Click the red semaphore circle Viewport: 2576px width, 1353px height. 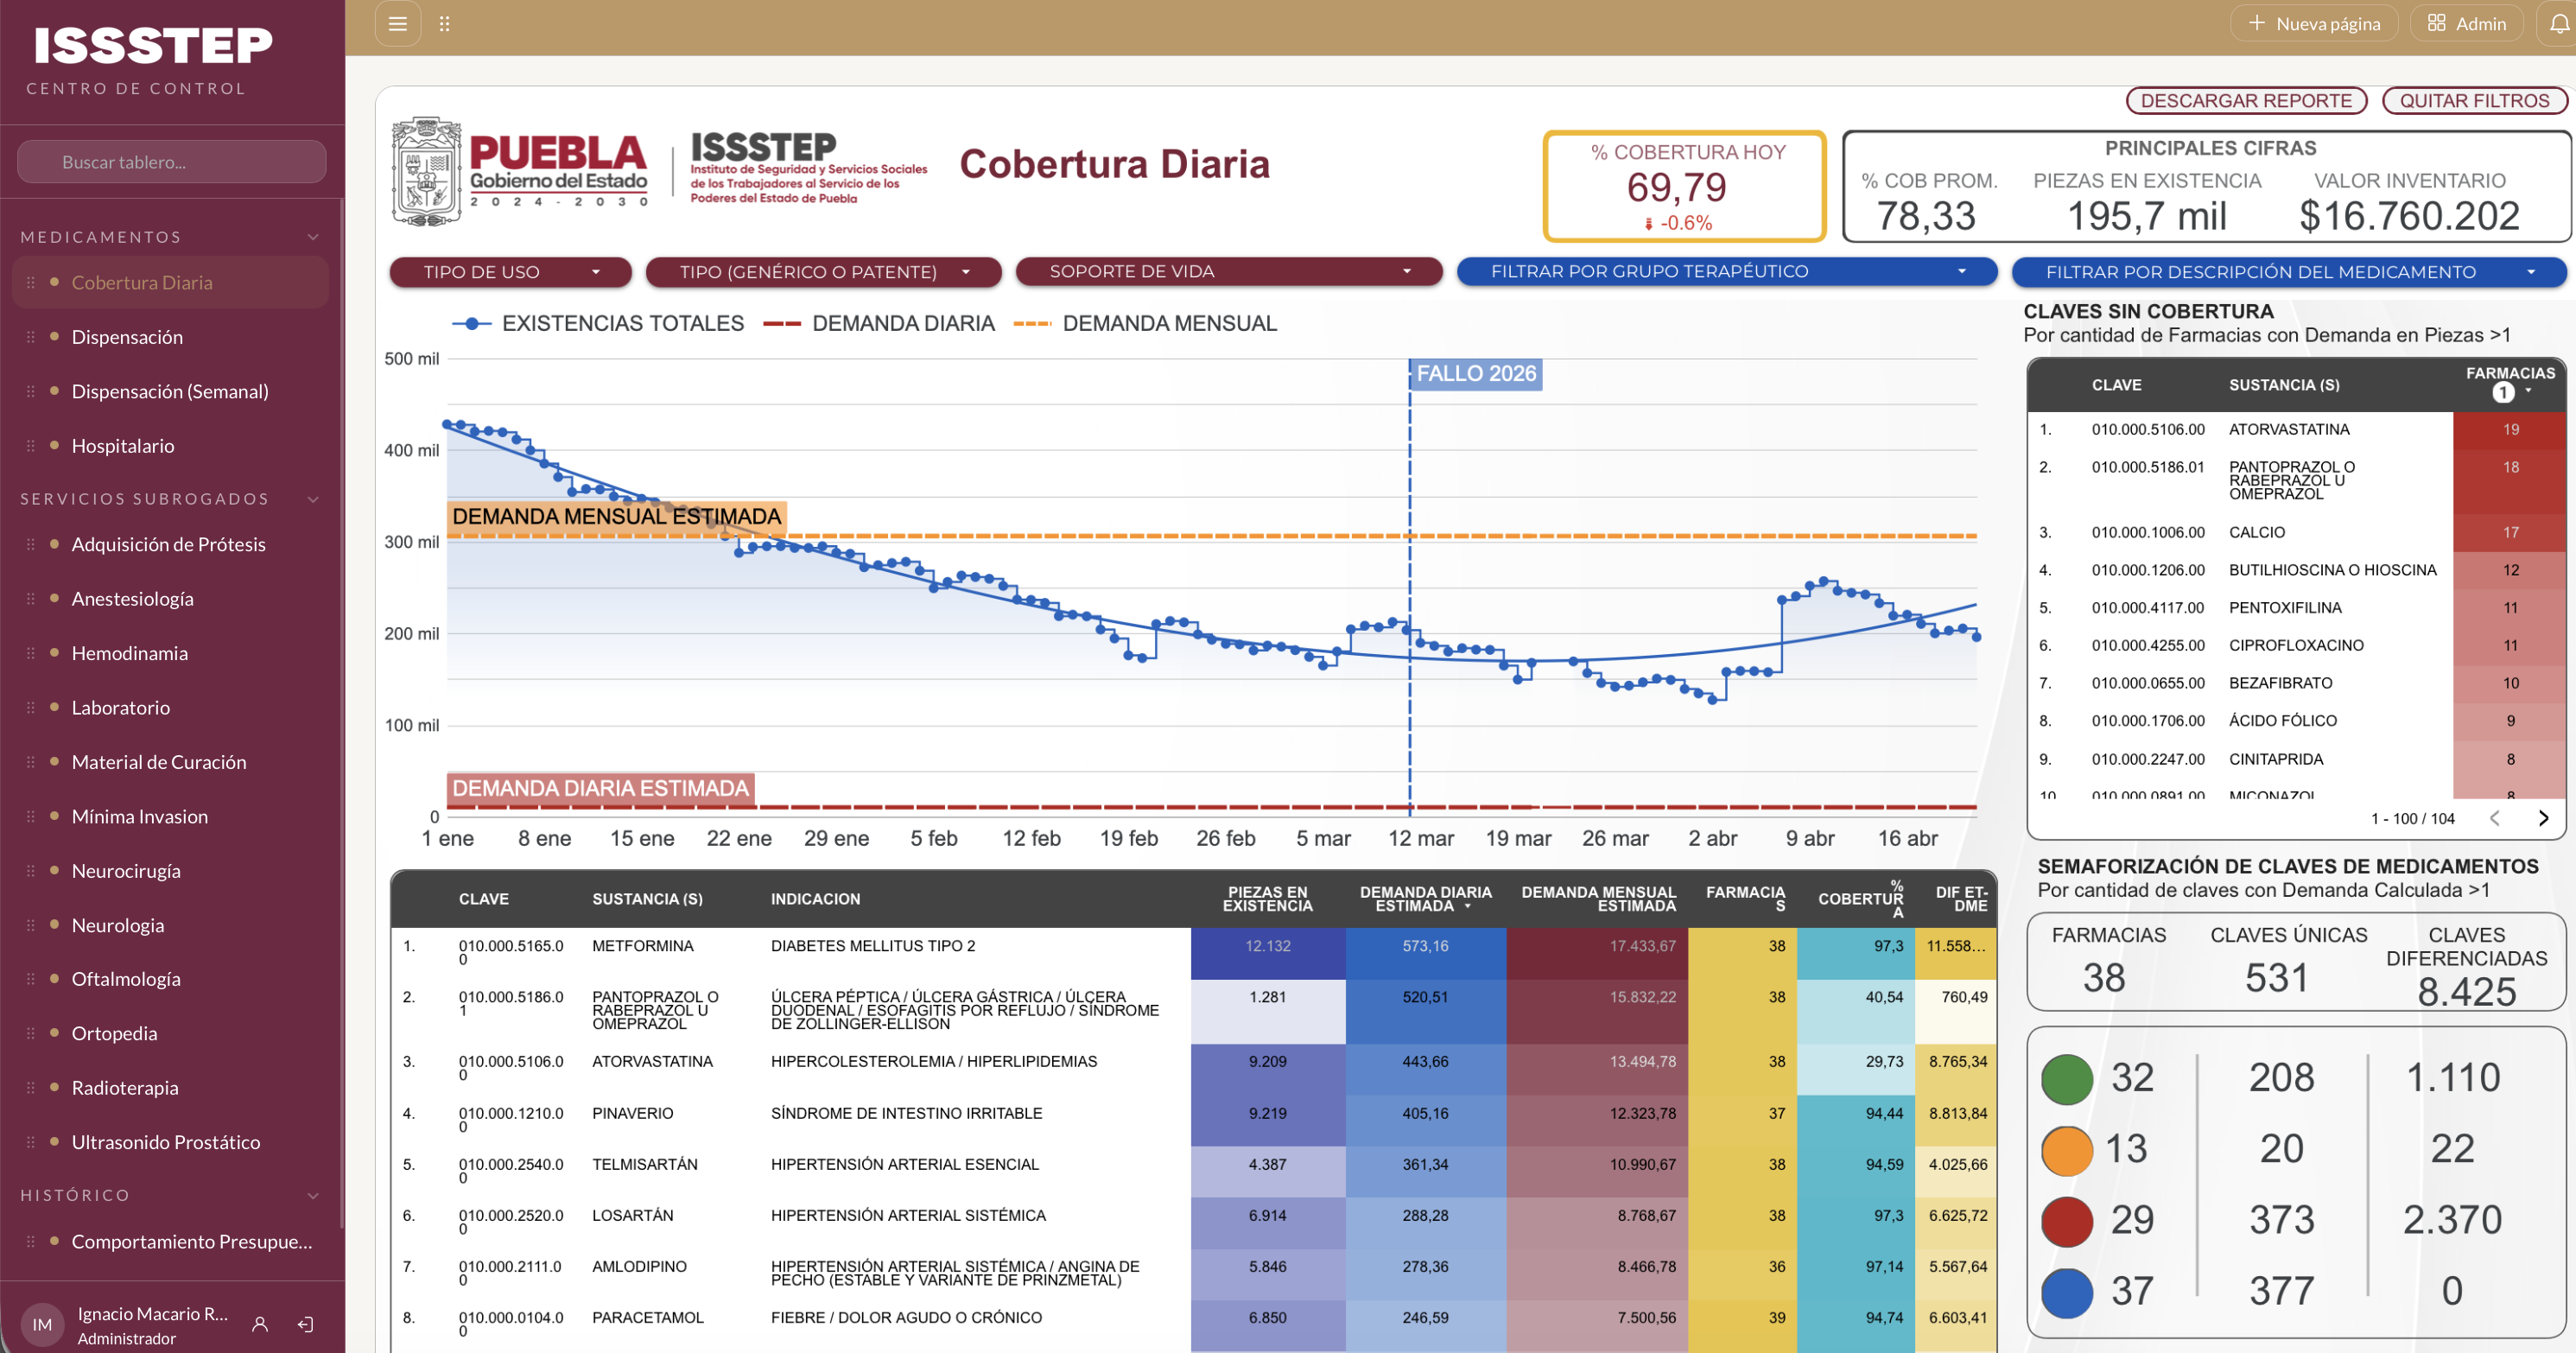[2066, 1221]
